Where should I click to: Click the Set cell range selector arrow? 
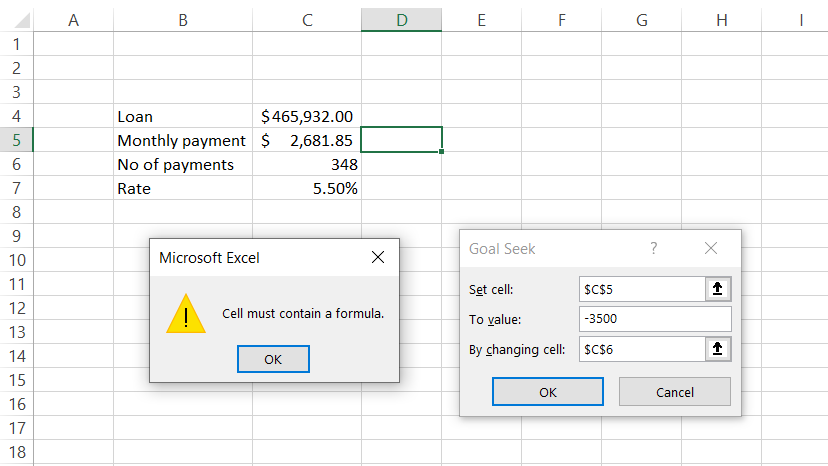pos(719,289)
